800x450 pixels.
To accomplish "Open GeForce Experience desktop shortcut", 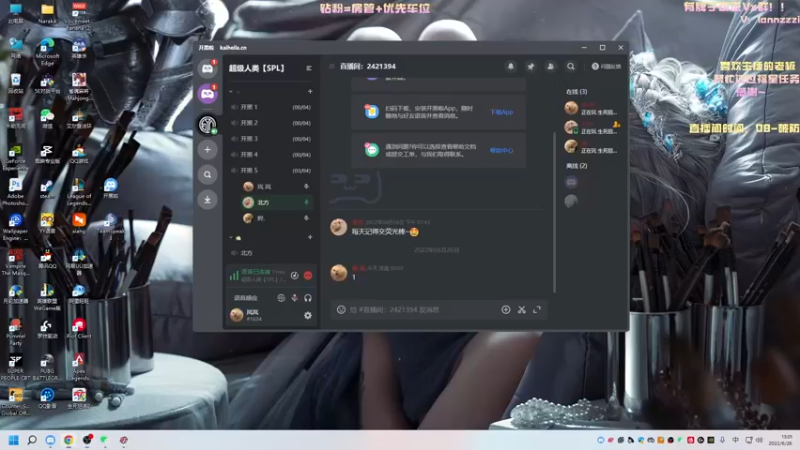I will [x=15, y=158].
